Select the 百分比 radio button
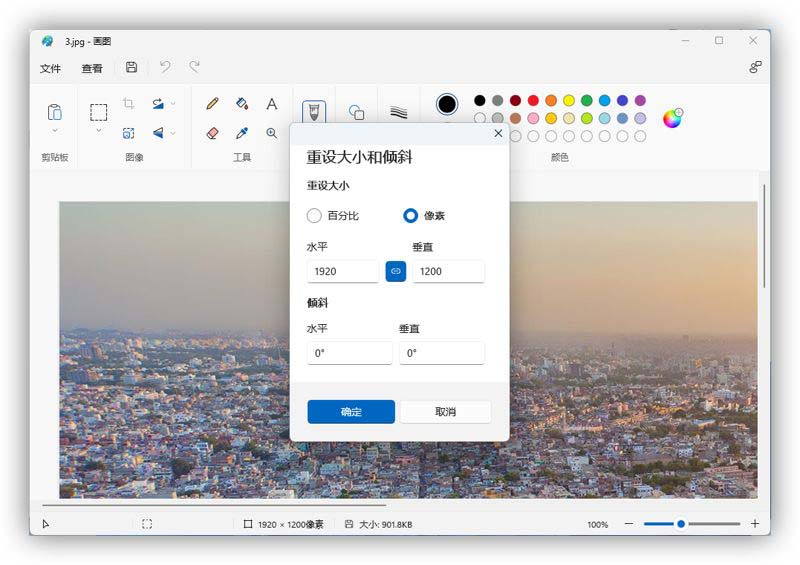 314,215
